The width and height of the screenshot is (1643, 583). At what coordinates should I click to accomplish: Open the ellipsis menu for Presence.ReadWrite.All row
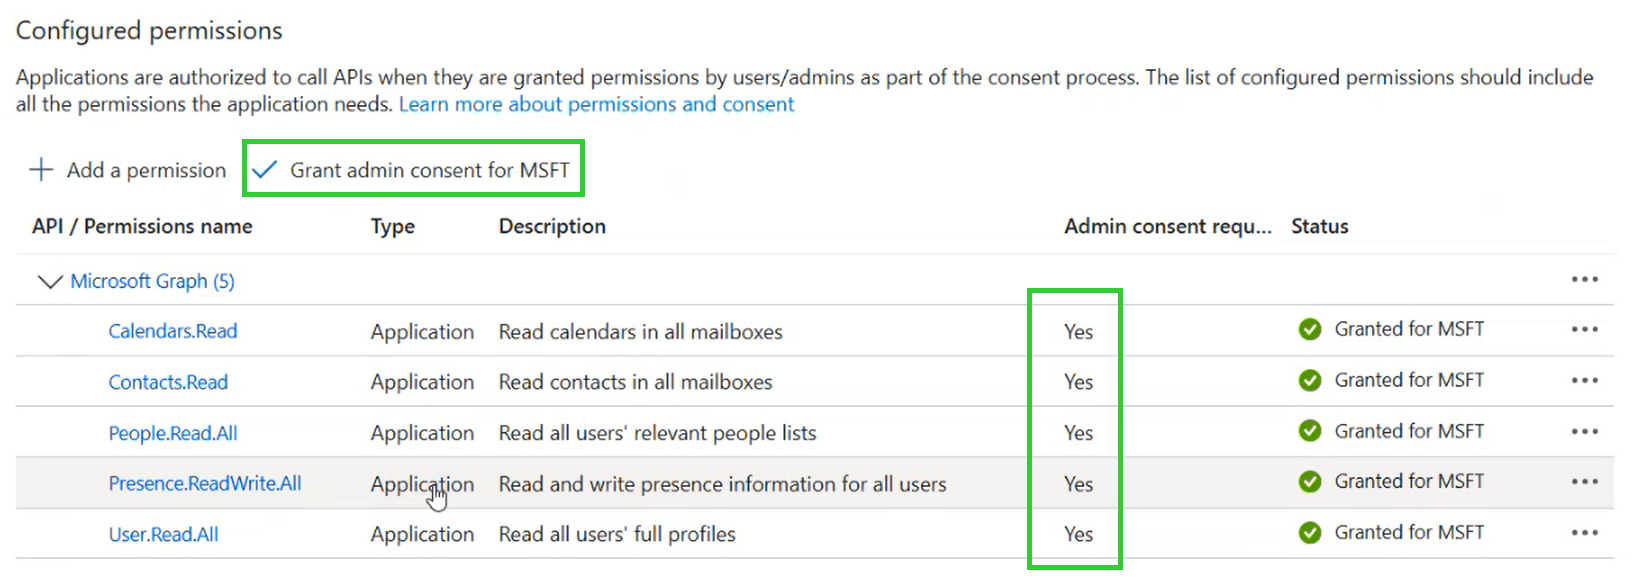(x=1584, y=482)
